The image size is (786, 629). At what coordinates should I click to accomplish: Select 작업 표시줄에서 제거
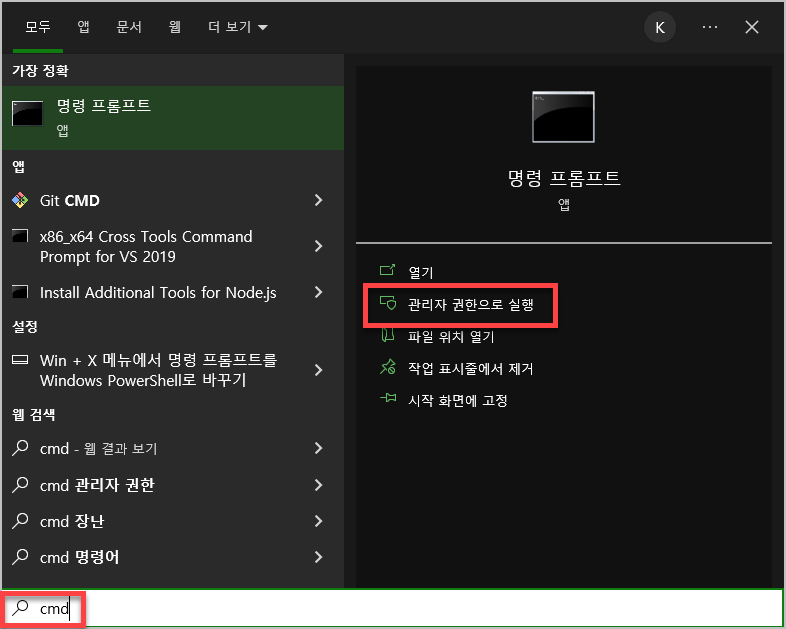(x=470, y=368)
